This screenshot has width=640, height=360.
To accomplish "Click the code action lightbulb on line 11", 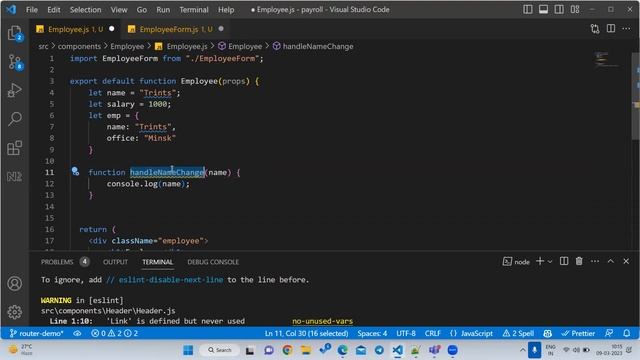I will (75, 171).
